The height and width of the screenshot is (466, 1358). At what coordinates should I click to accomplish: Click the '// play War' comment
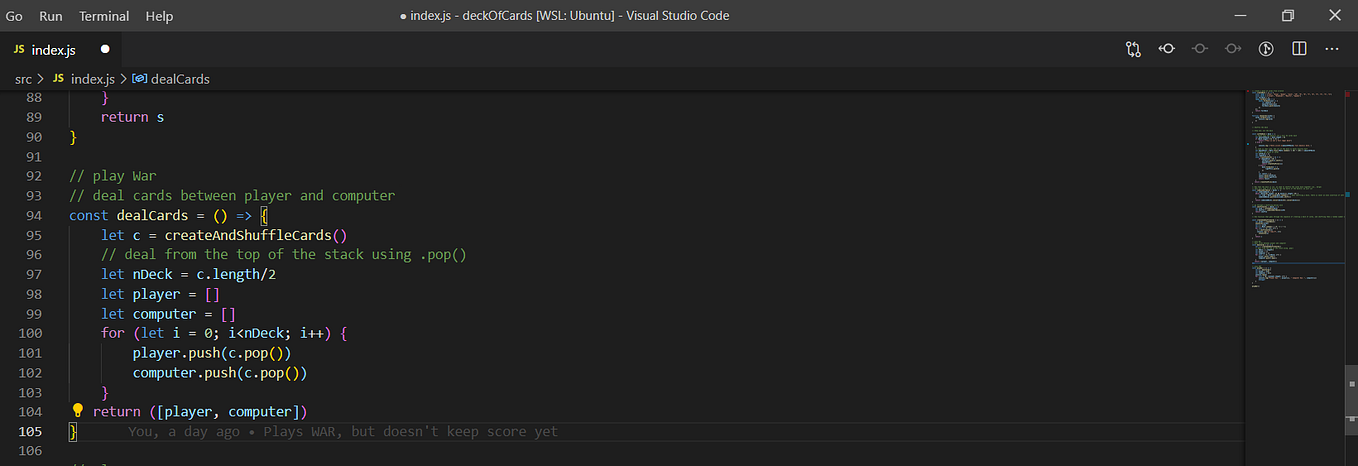click(x=113, y=176)
